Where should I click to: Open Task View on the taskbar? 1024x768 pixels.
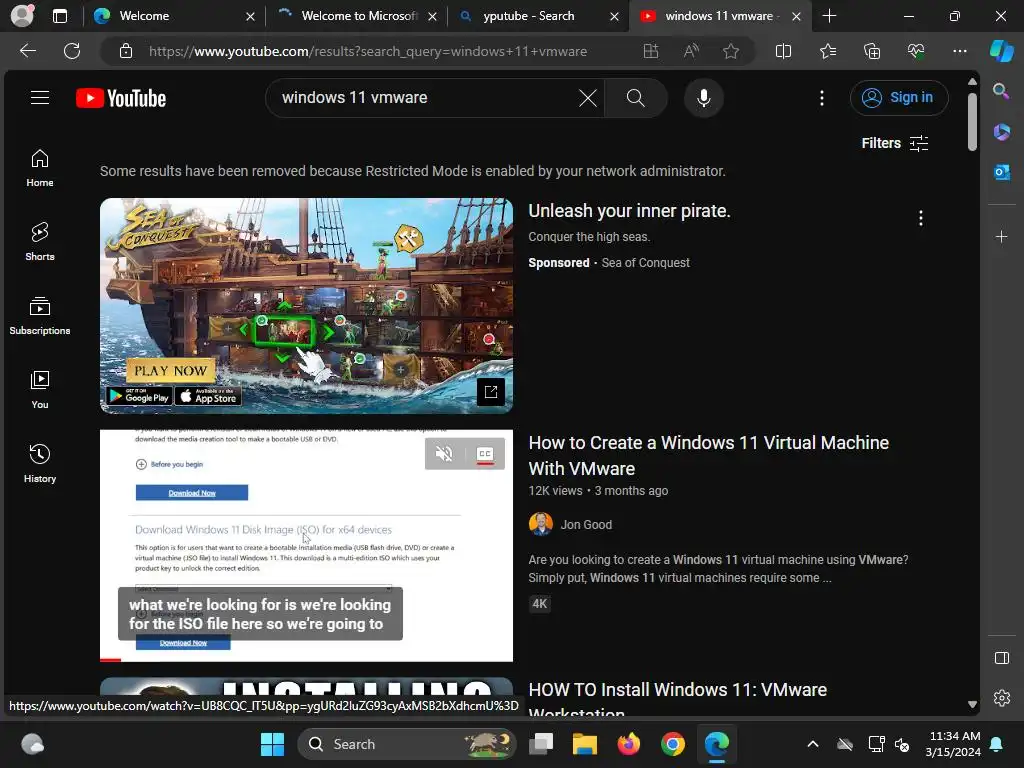click(x=541, y=744)
